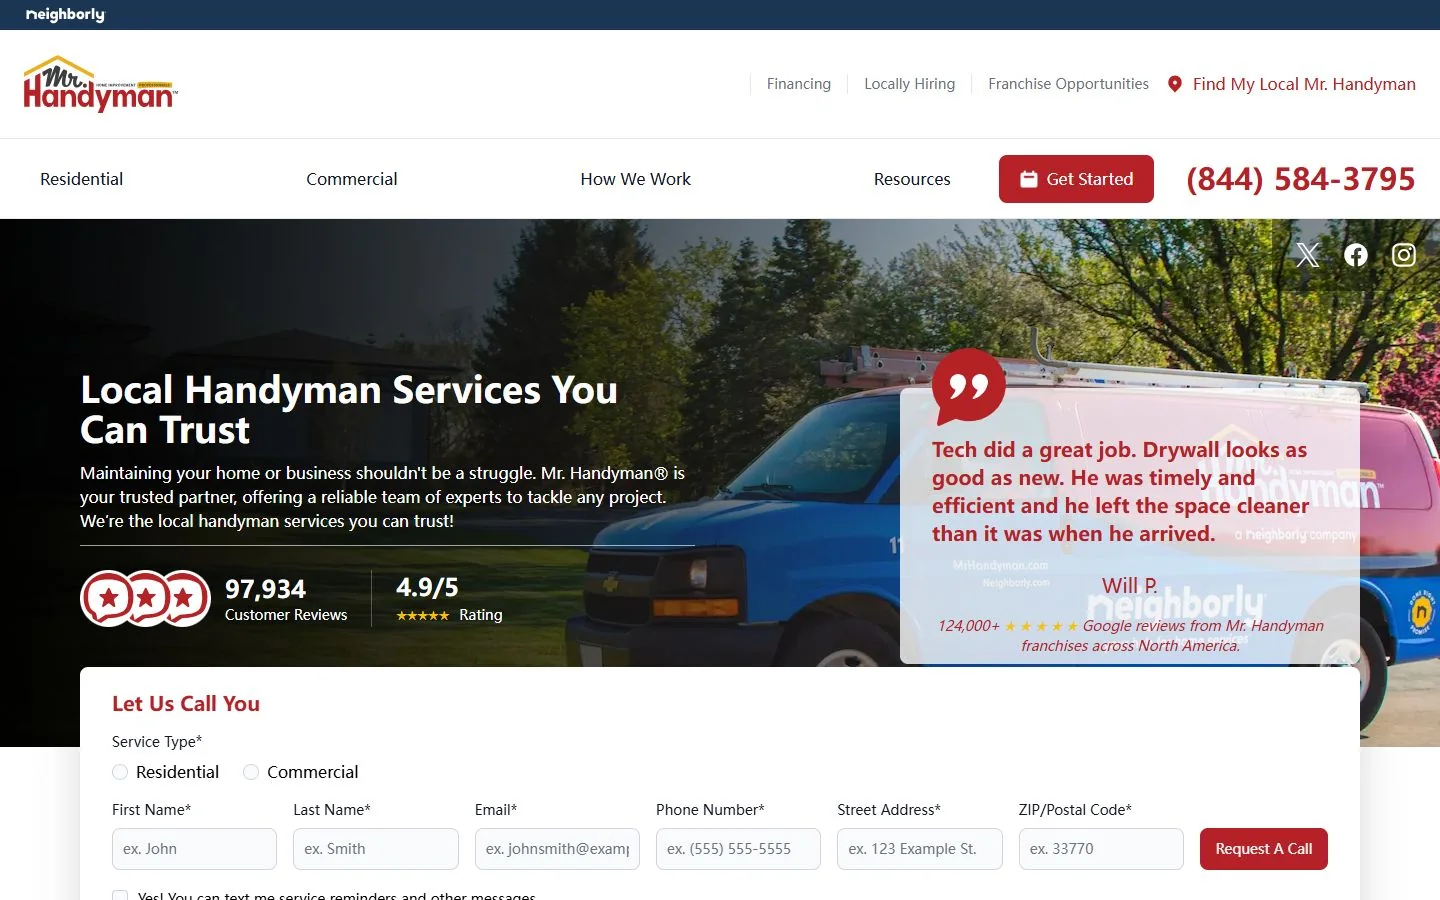Focus the Email input field

pos(557,849)
